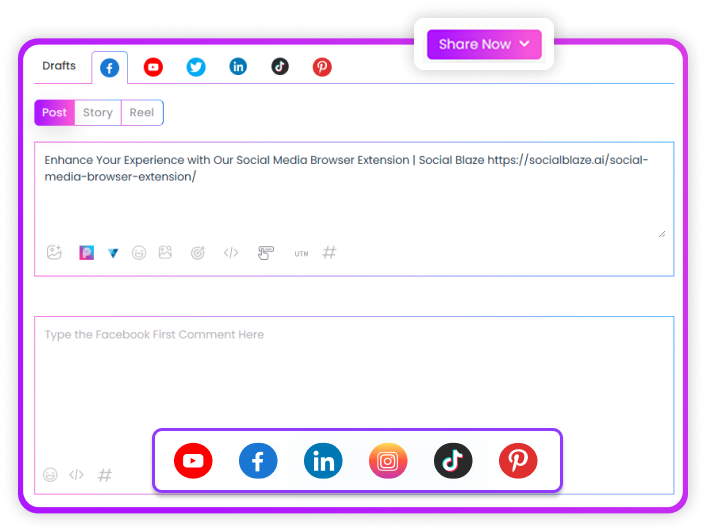Open the small TikTok tab in the top row
Screen dimensions: 706x532
280,67
